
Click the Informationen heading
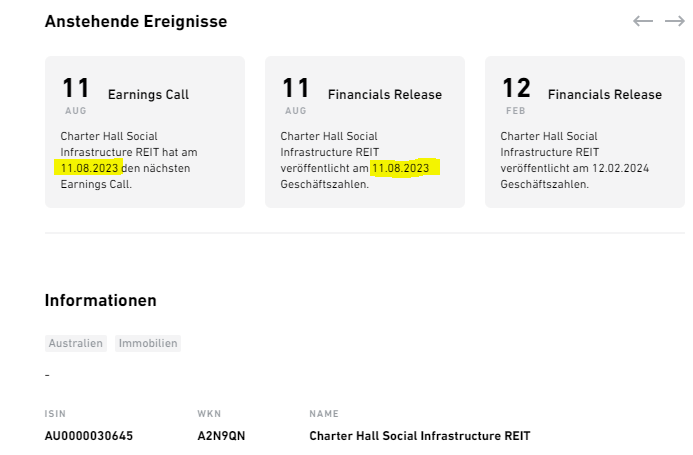point(101,300)
